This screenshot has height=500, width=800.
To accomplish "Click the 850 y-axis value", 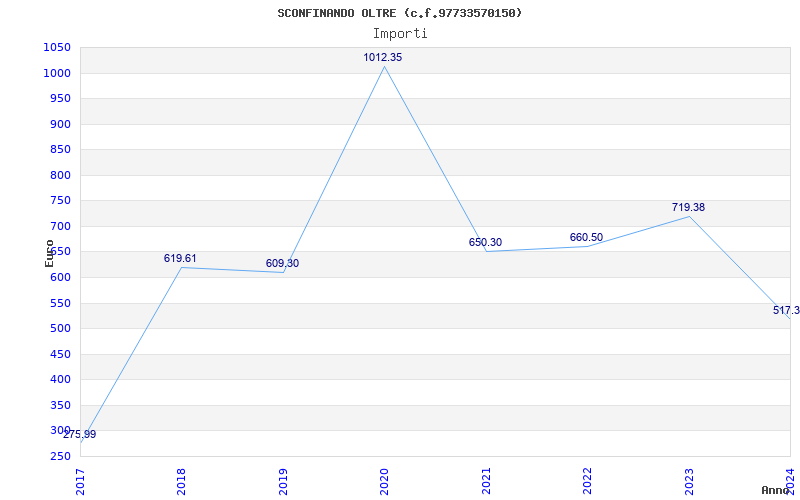I will 60,150.
